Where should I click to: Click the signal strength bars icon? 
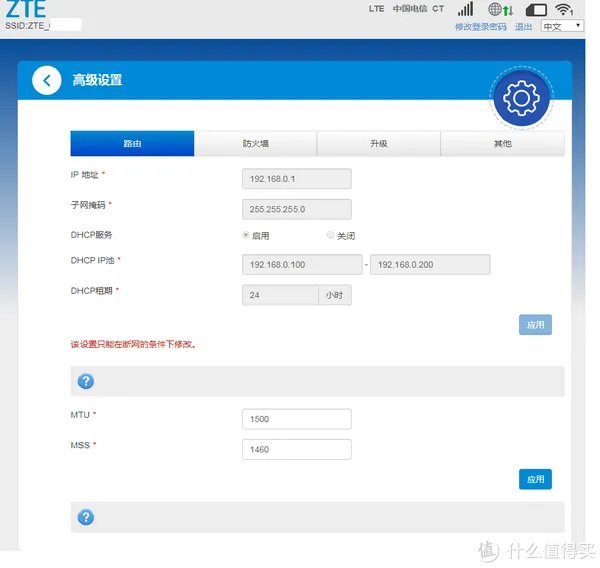point(465,9)
